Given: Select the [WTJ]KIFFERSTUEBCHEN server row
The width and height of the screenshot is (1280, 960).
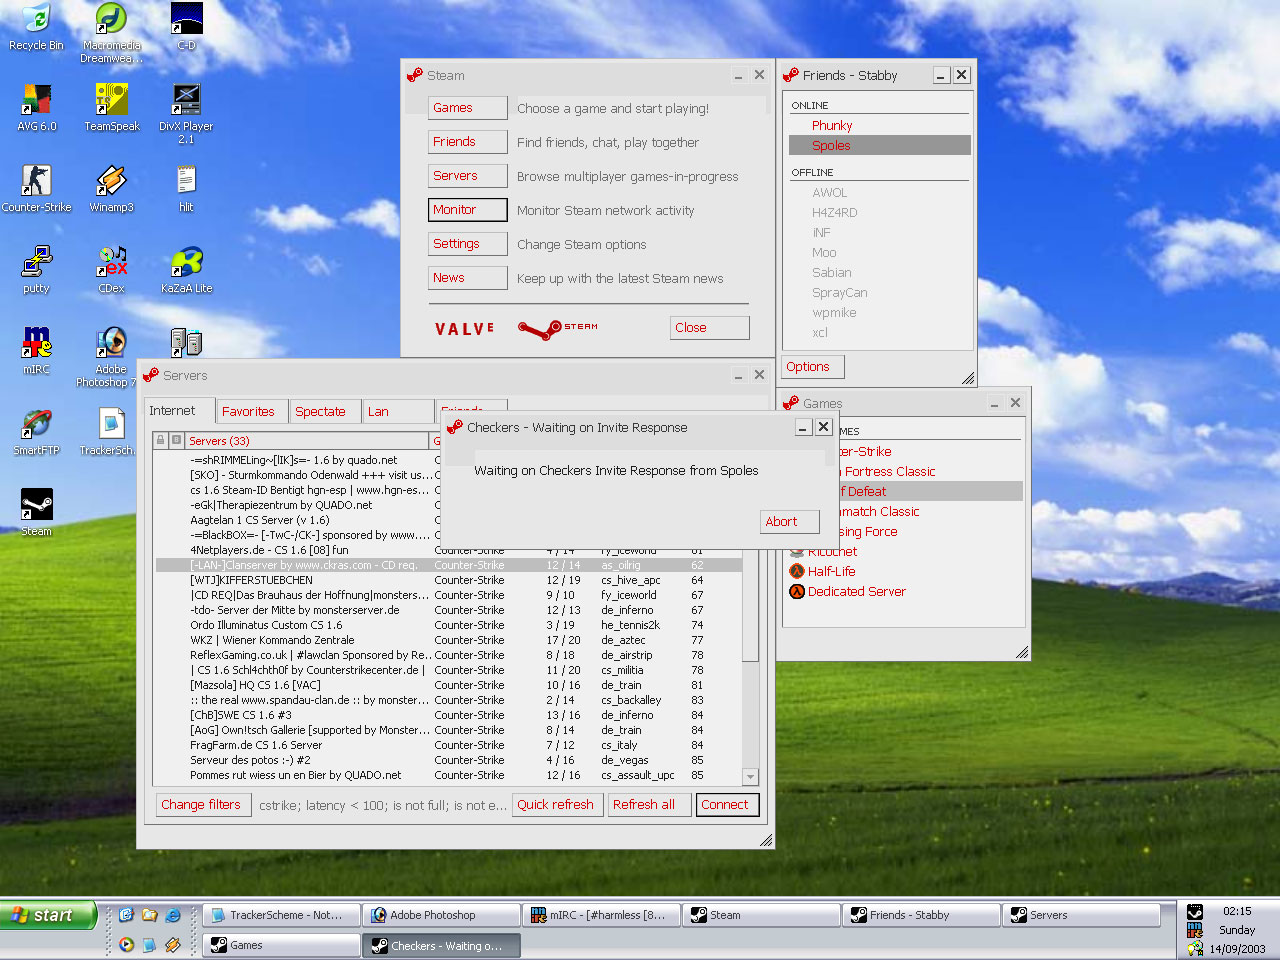Looking at the screenshot, I should point(449,580).
